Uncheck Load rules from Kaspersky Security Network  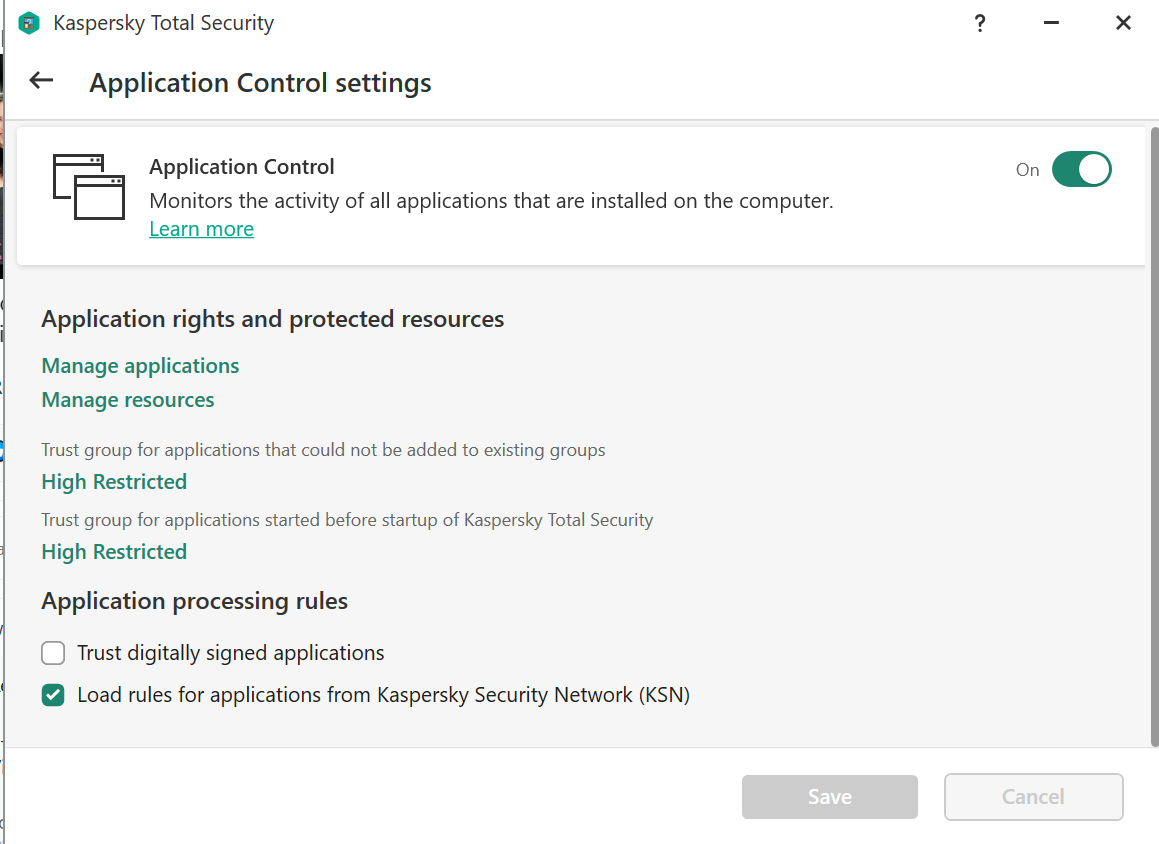[x=53, y=695]
